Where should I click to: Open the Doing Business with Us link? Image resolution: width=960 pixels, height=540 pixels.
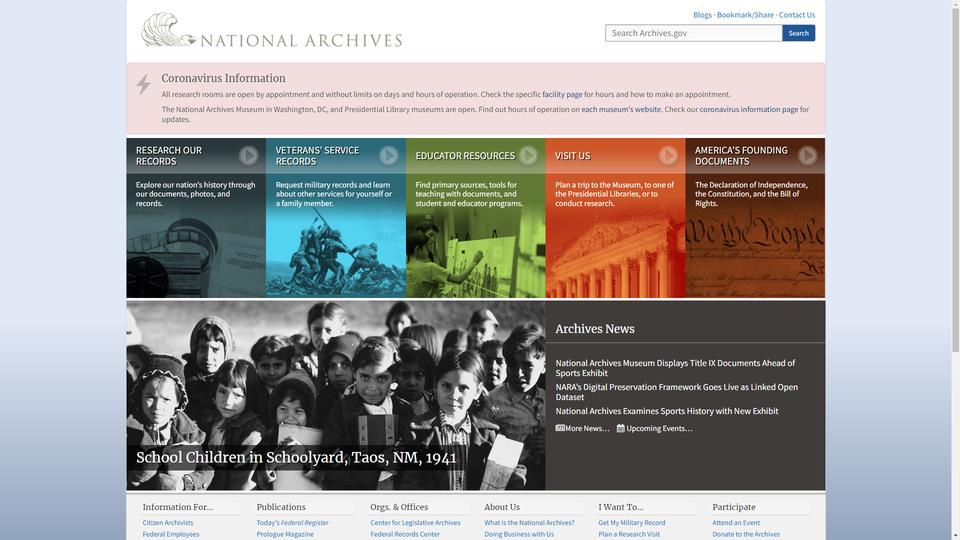pos(519,534)
